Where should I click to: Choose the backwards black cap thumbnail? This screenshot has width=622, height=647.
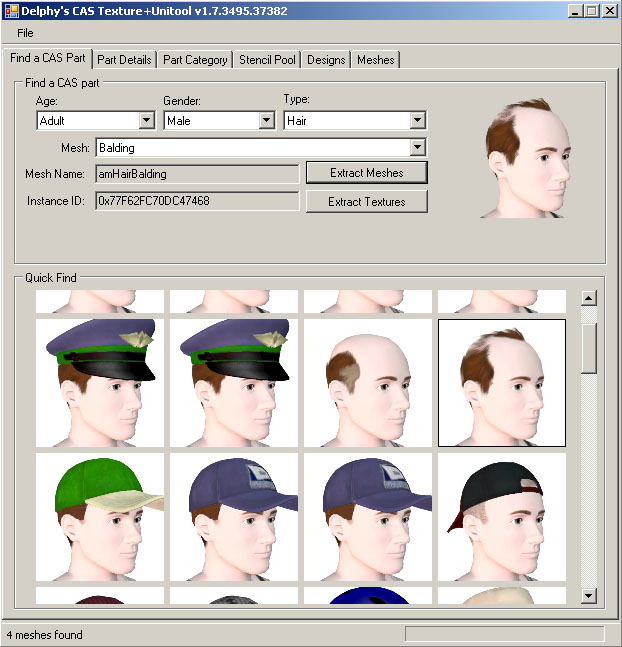(x=501, y=517)
